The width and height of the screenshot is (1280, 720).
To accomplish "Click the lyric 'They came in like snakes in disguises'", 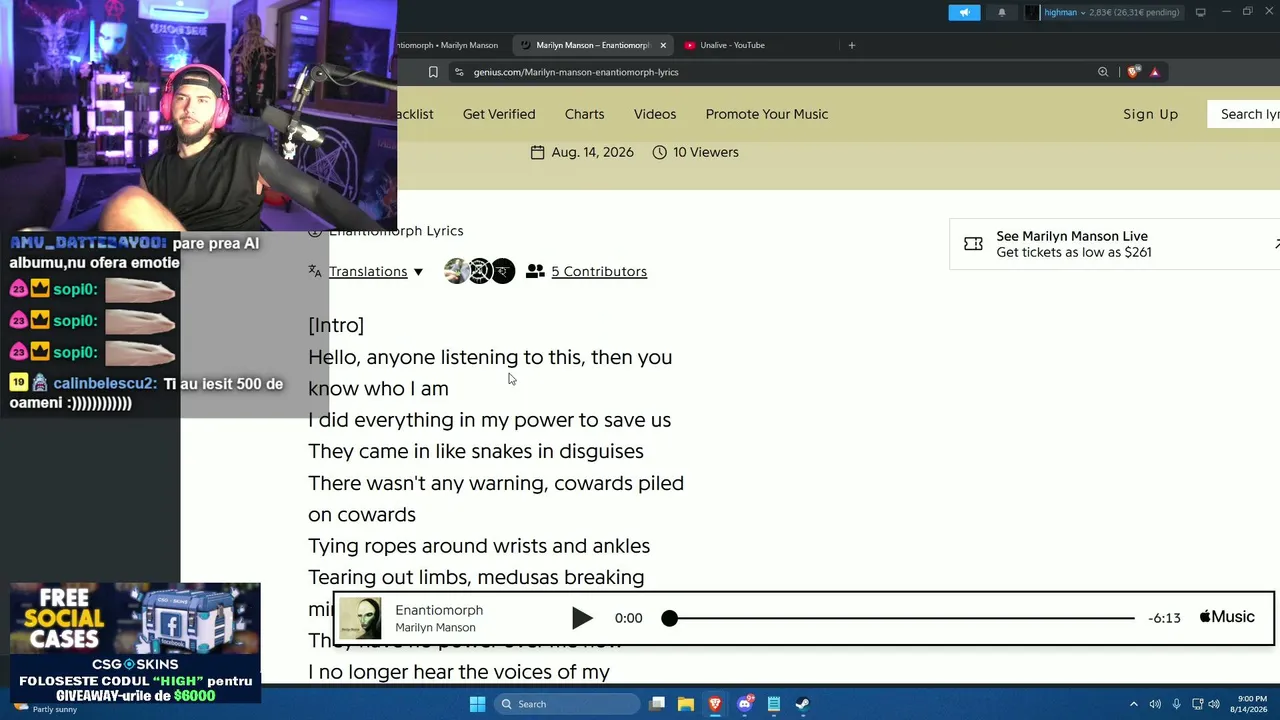I will (476, 451).
